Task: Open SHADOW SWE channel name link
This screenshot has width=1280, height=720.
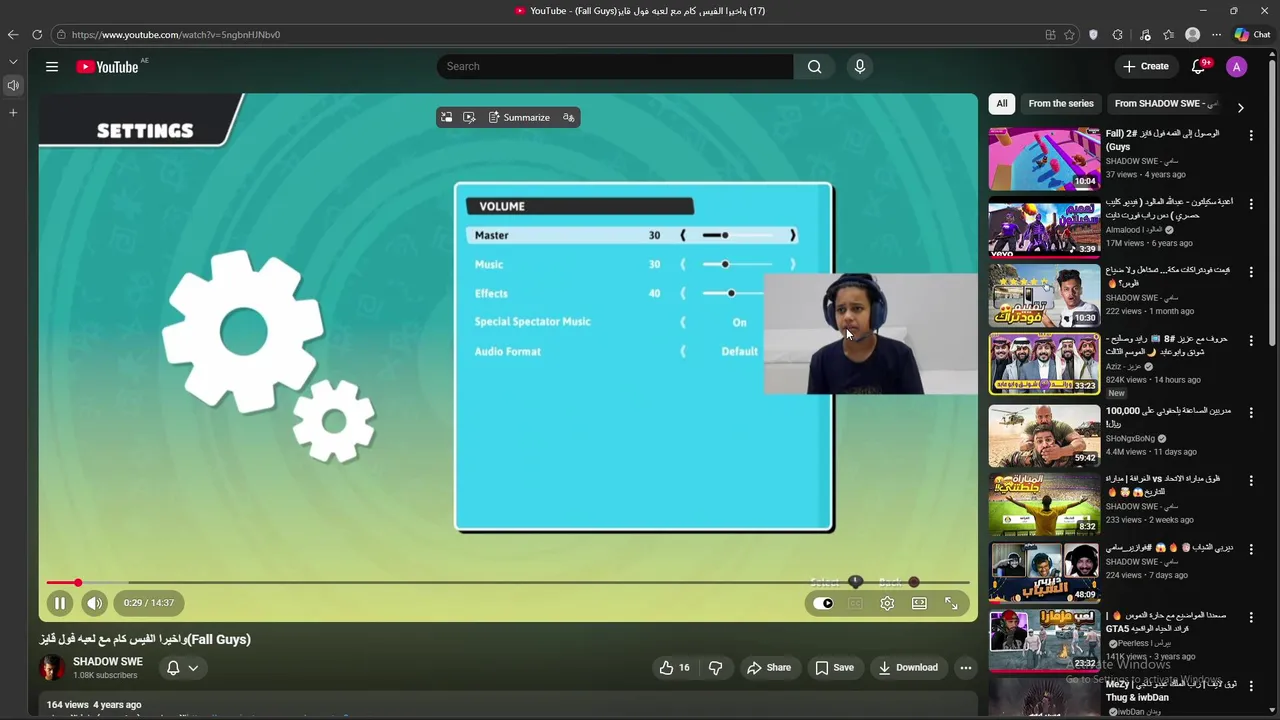Action: [x=108, y=661]
